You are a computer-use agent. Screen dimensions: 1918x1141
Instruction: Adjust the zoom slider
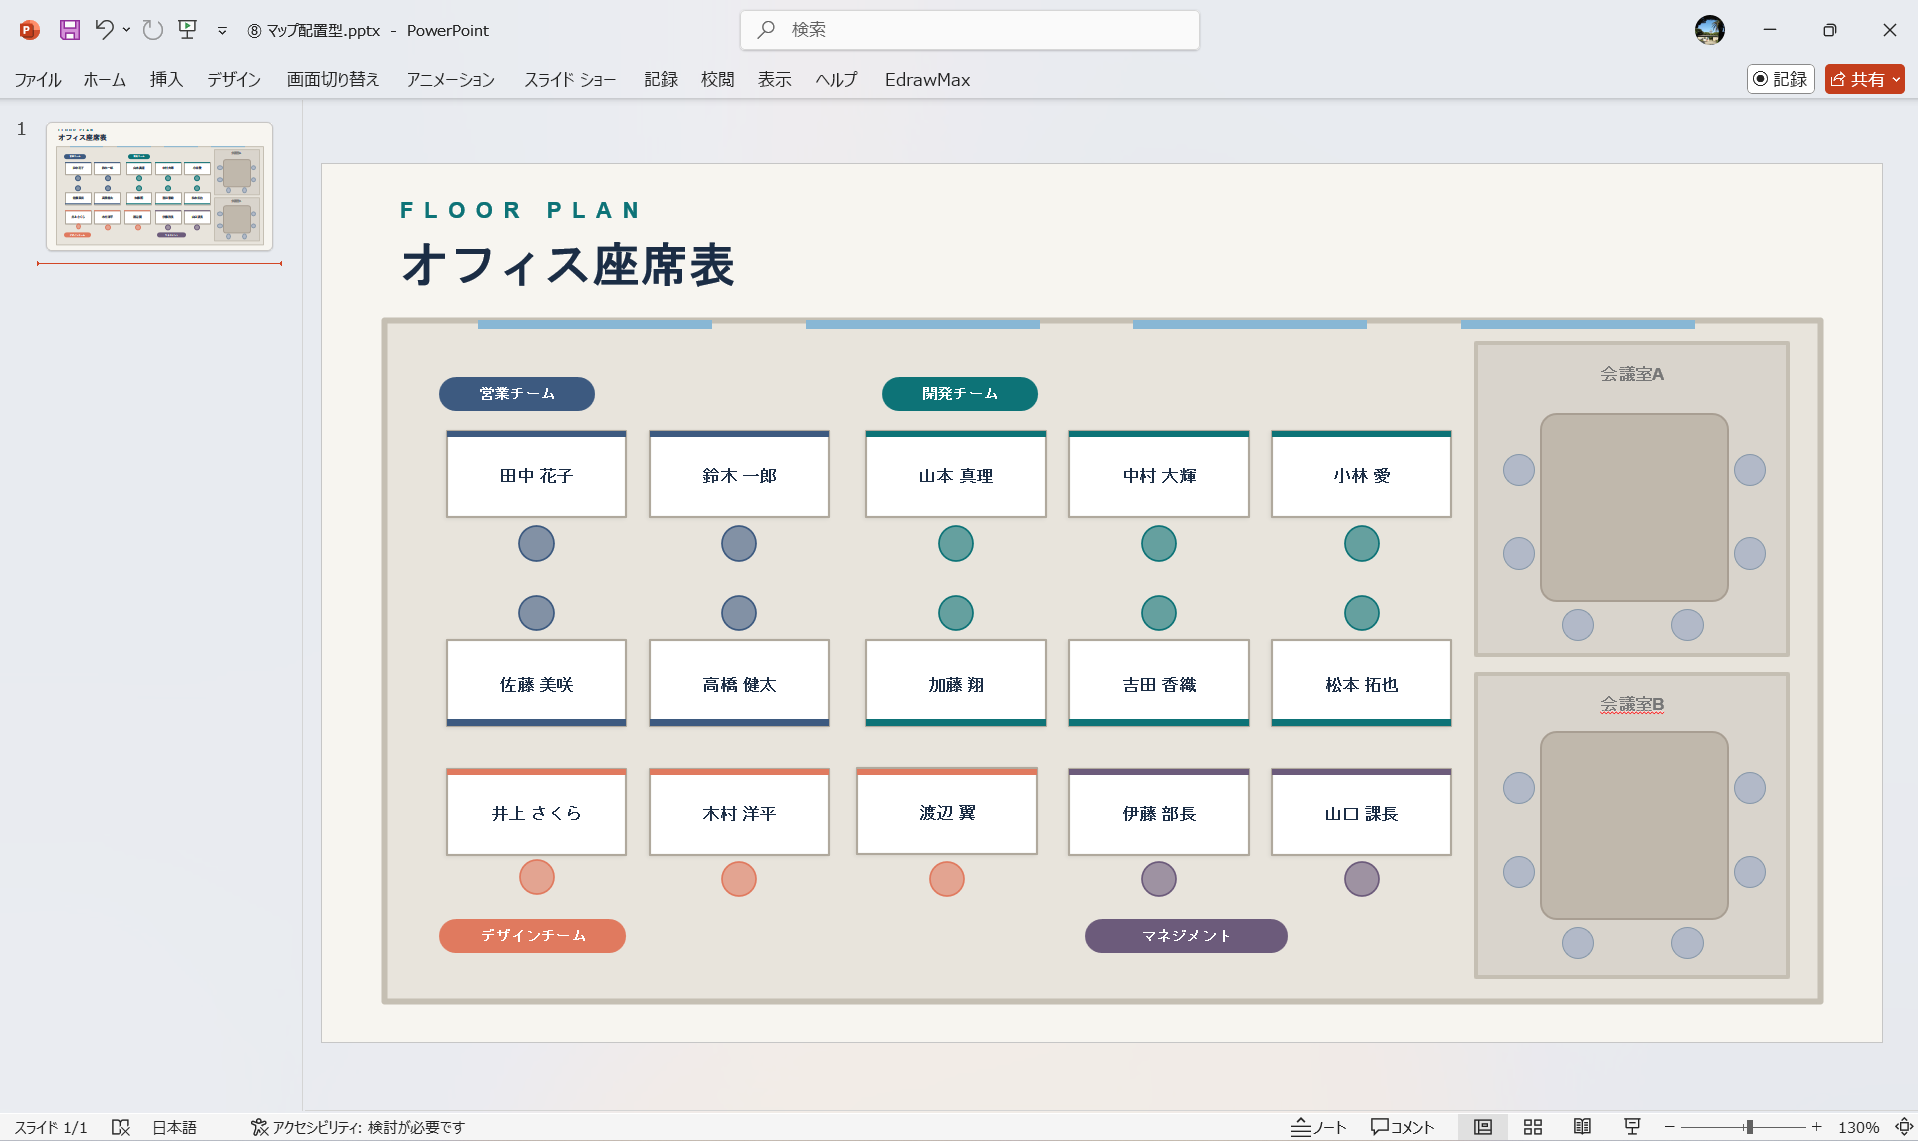pyautogui.click(x=1748, y=1126)
